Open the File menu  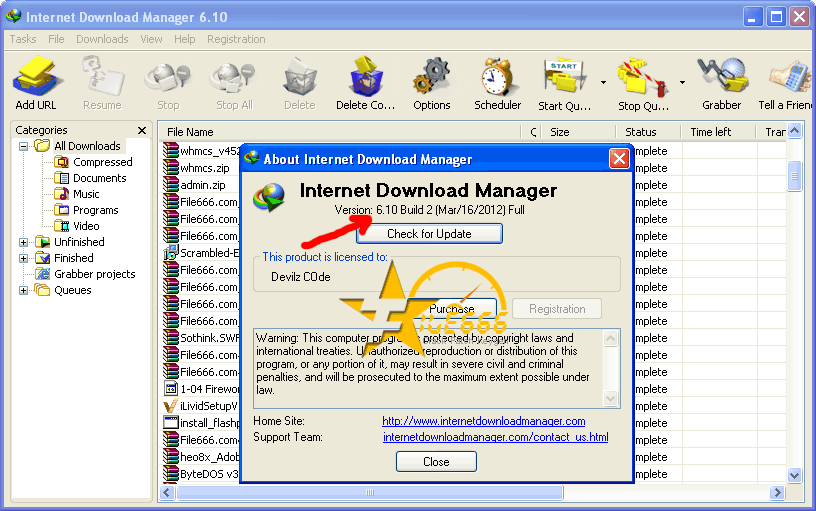[56, 40]
